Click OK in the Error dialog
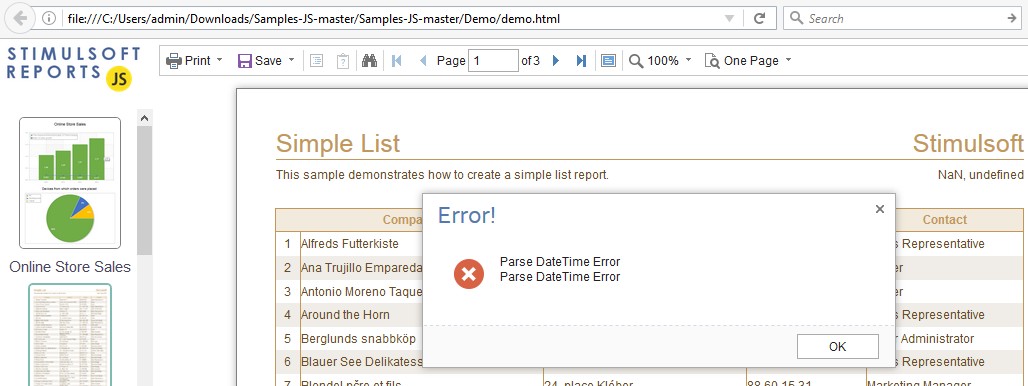The height and width of the screenshot is (386, 1028). pyautogui.click(x=838, y=347)
